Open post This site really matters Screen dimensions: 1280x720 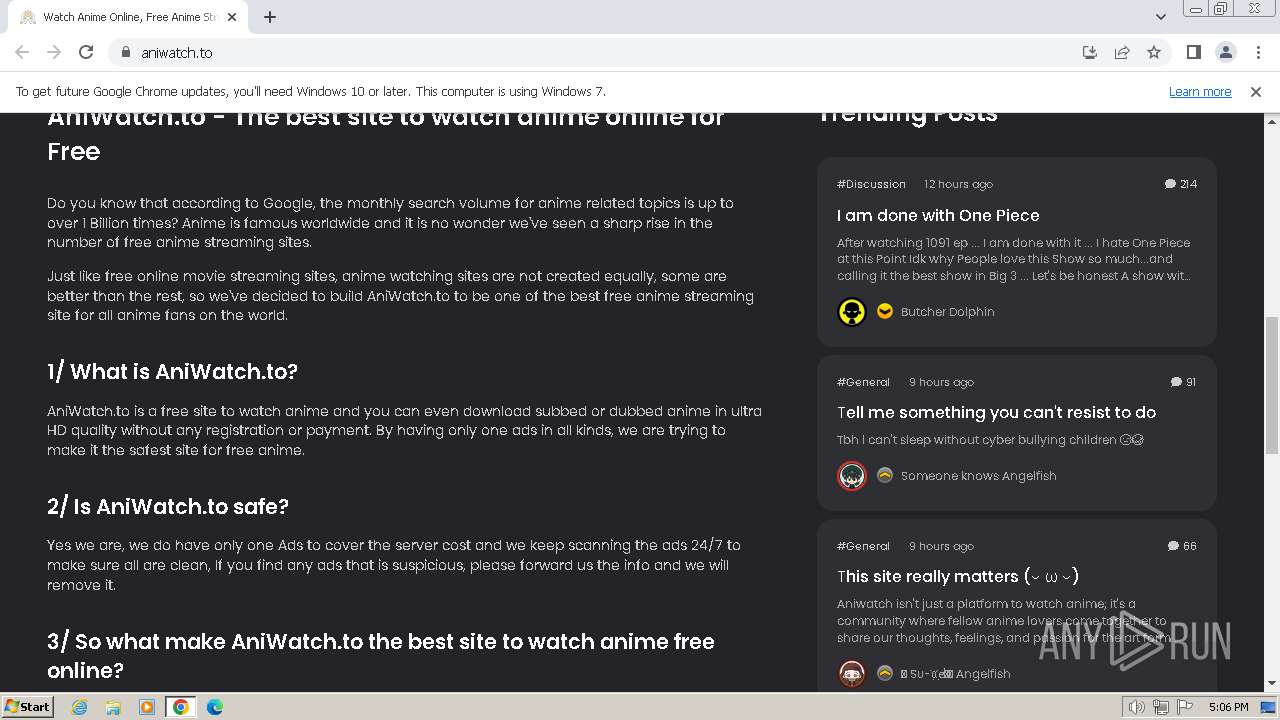click(x=958, y=576)
